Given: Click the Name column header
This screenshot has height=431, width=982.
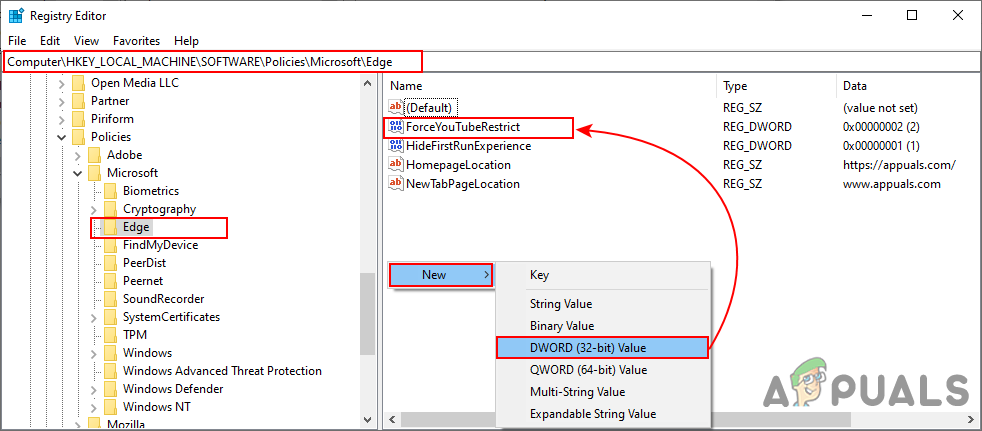Looking at the screenshot, I should (x=550, y=86).
